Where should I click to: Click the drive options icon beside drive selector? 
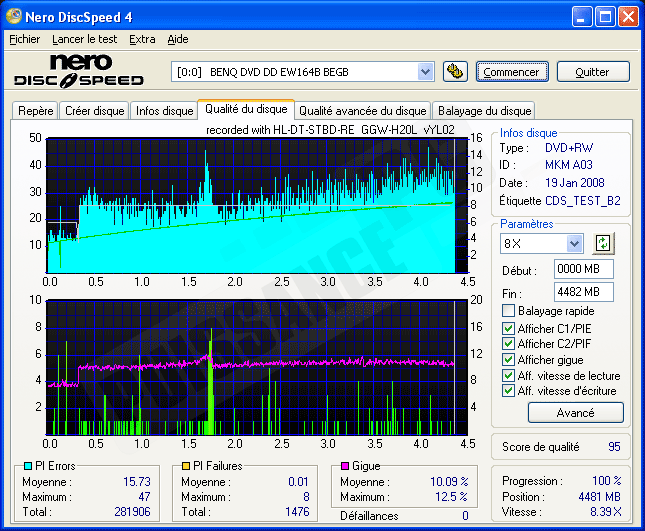pos(455,71)
